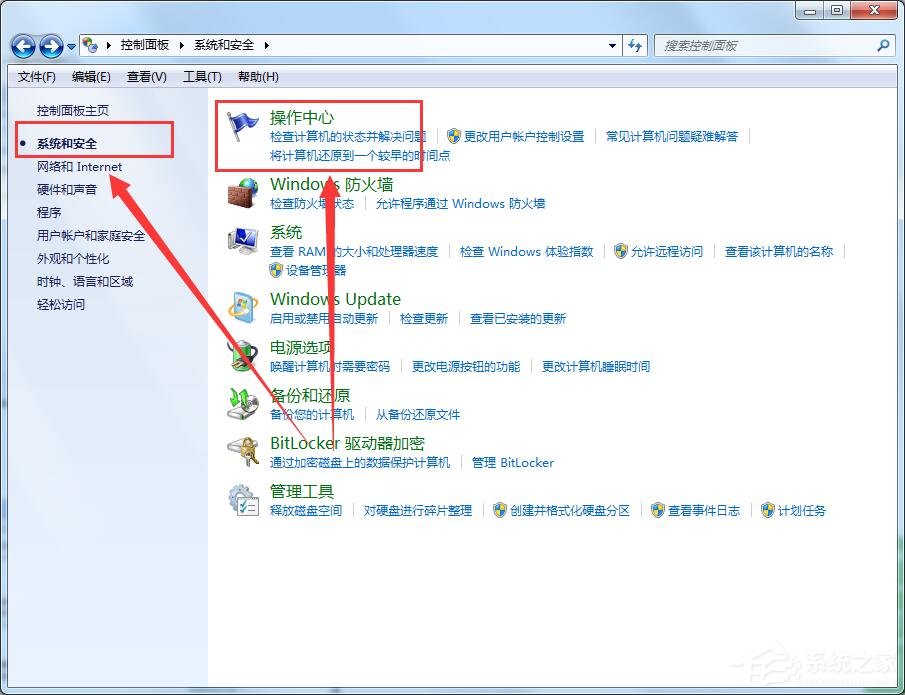The image size is (905, 695).
Task: Open 系统 using the monitor icon
Action: [243, 240]
